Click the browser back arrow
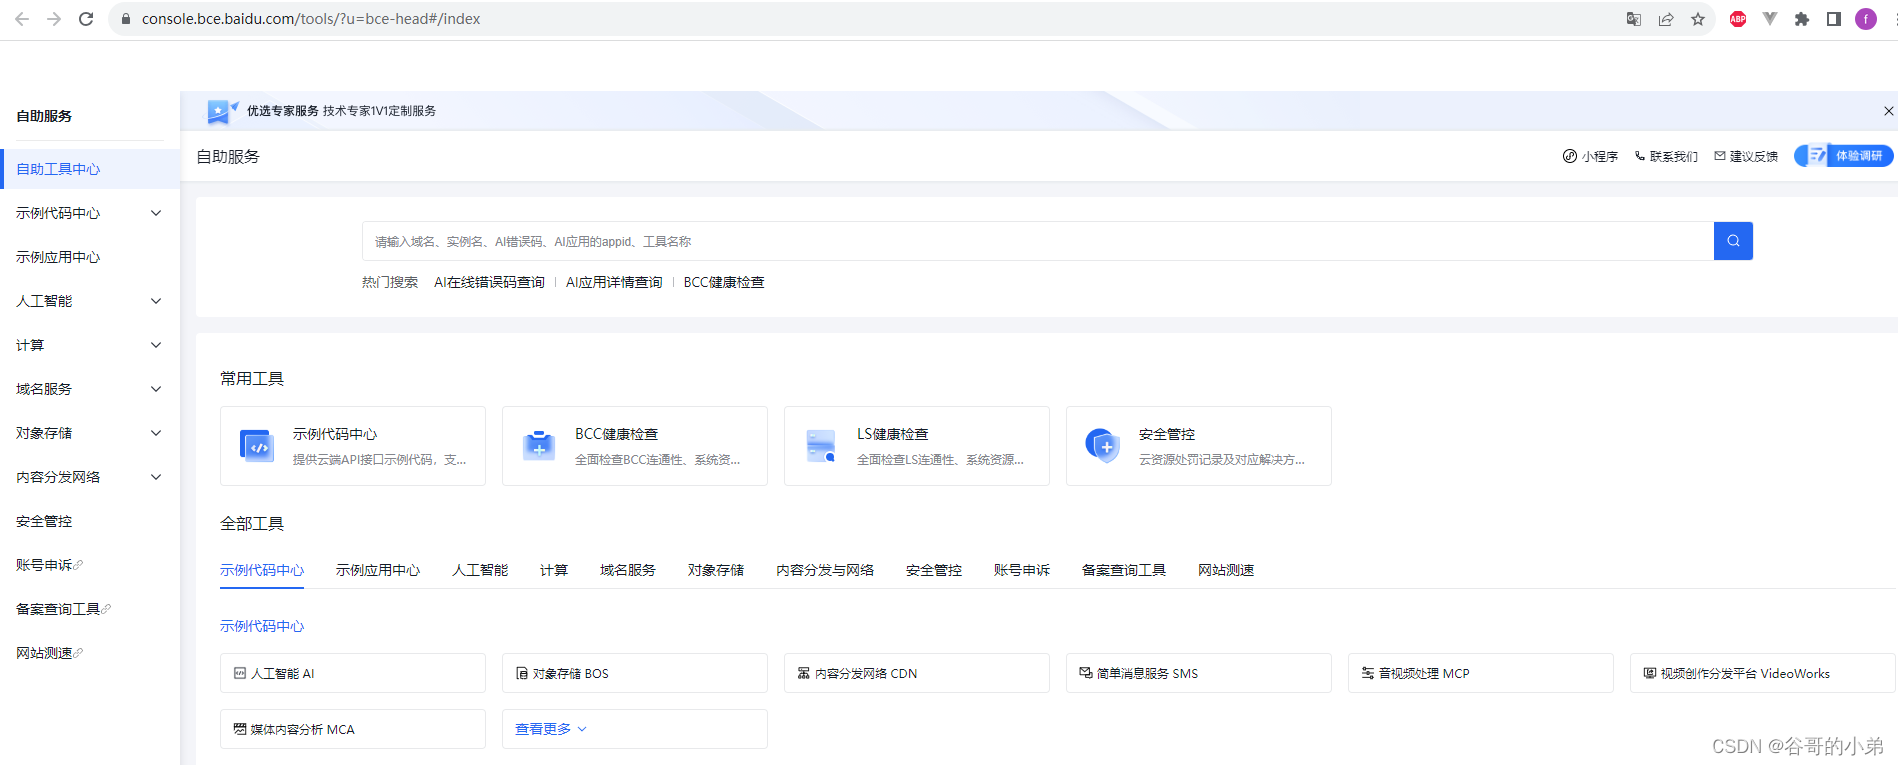Viewport: 1898px width, 765px height. pyautogui.click(x=22, y=19)
